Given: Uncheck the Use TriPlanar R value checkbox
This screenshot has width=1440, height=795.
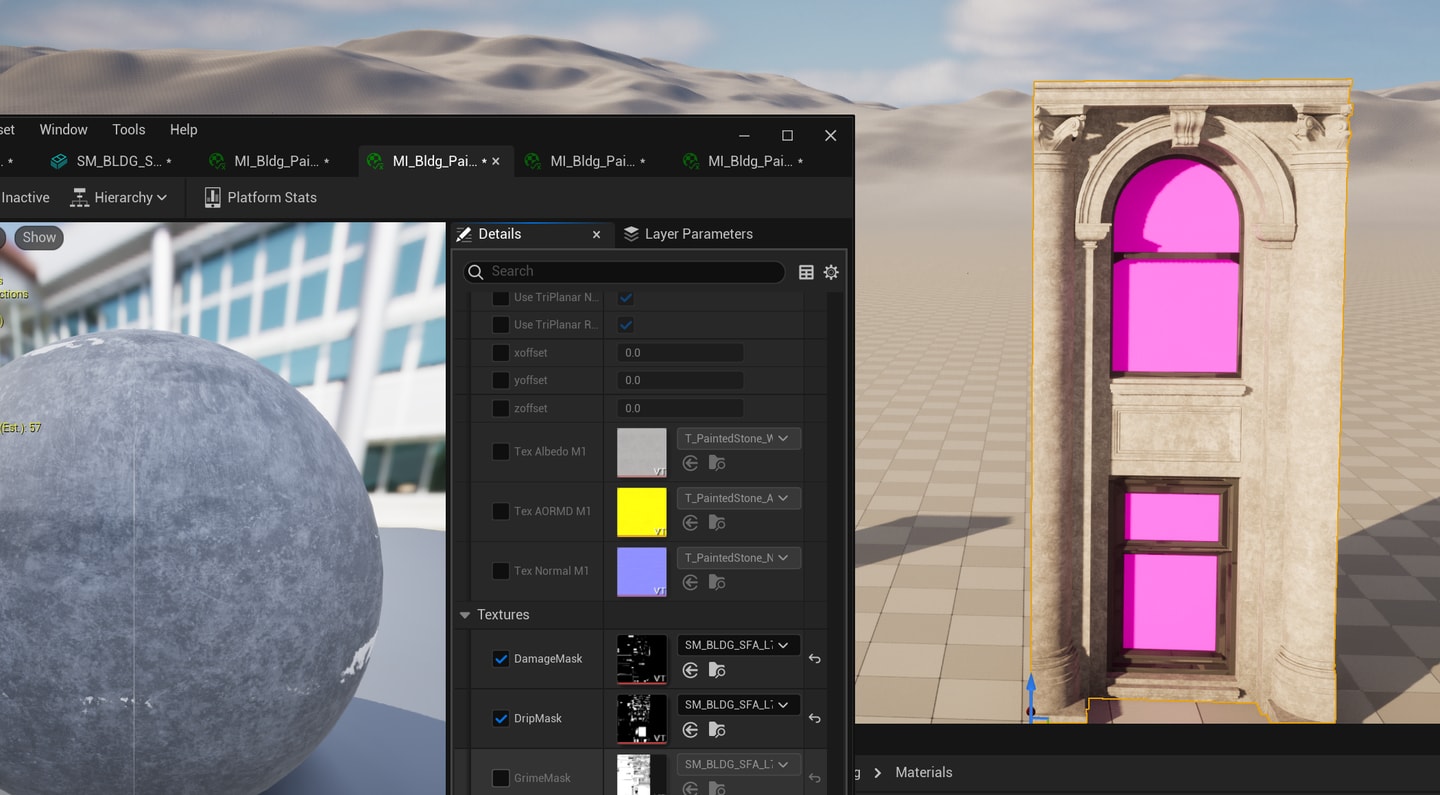Looking at the screenshot, I should (x=626, y=325).
